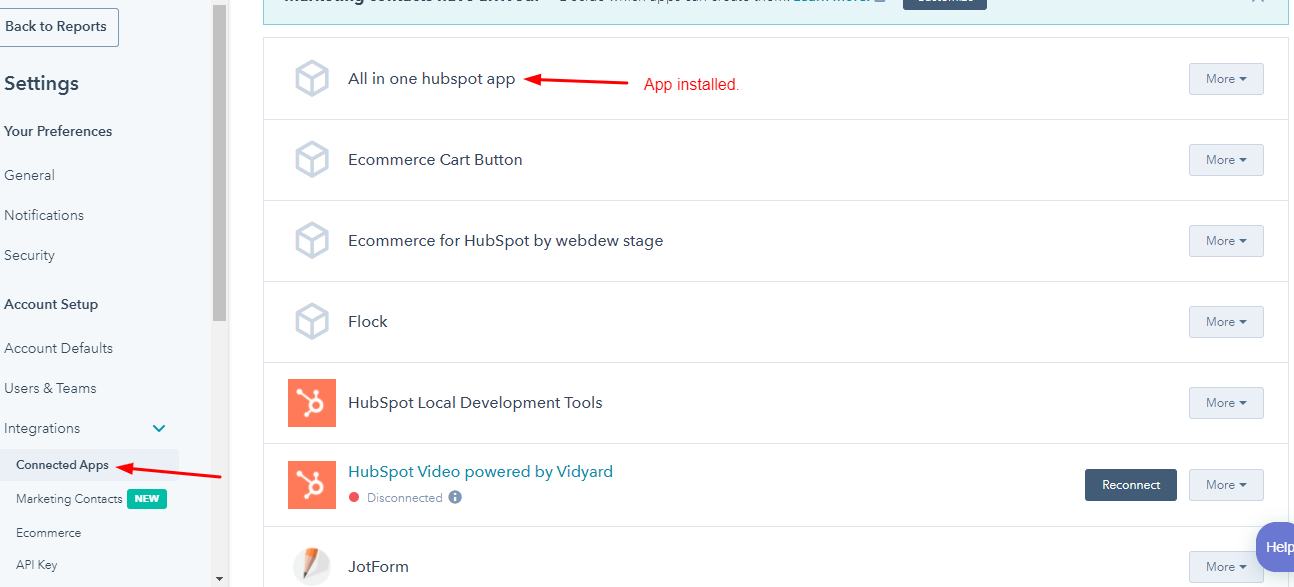
Task: Click the Flock app cube icon
Action: [312, 322]
